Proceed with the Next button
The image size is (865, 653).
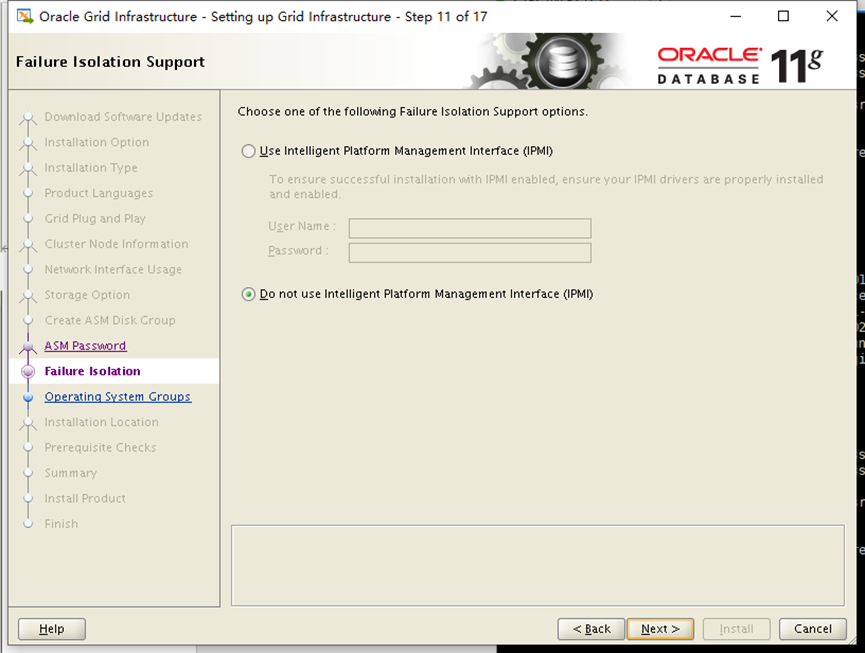(x=660, y=629)
